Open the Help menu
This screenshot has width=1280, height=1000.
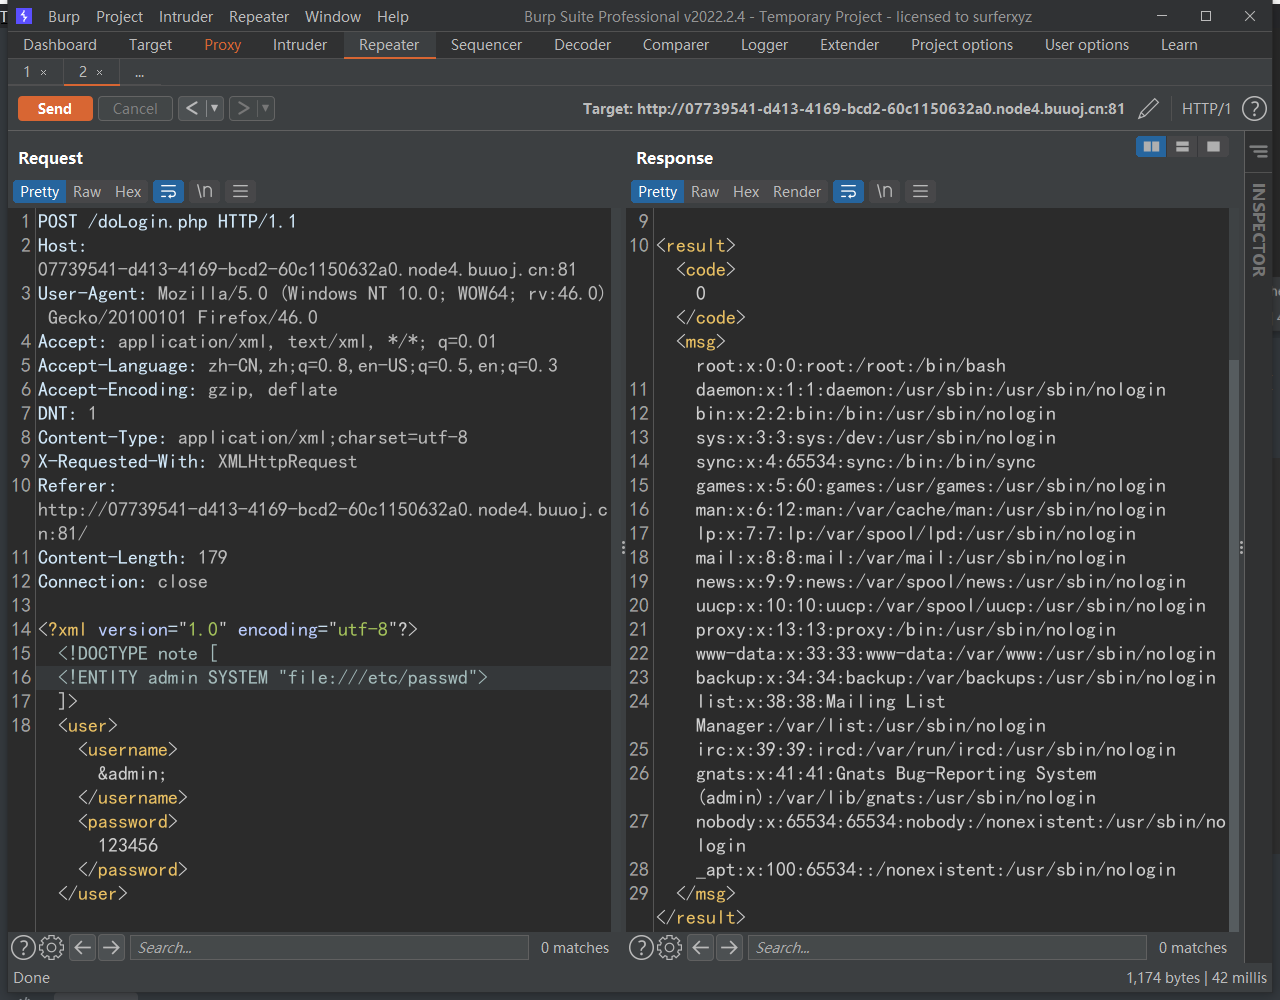coord(393,17)
